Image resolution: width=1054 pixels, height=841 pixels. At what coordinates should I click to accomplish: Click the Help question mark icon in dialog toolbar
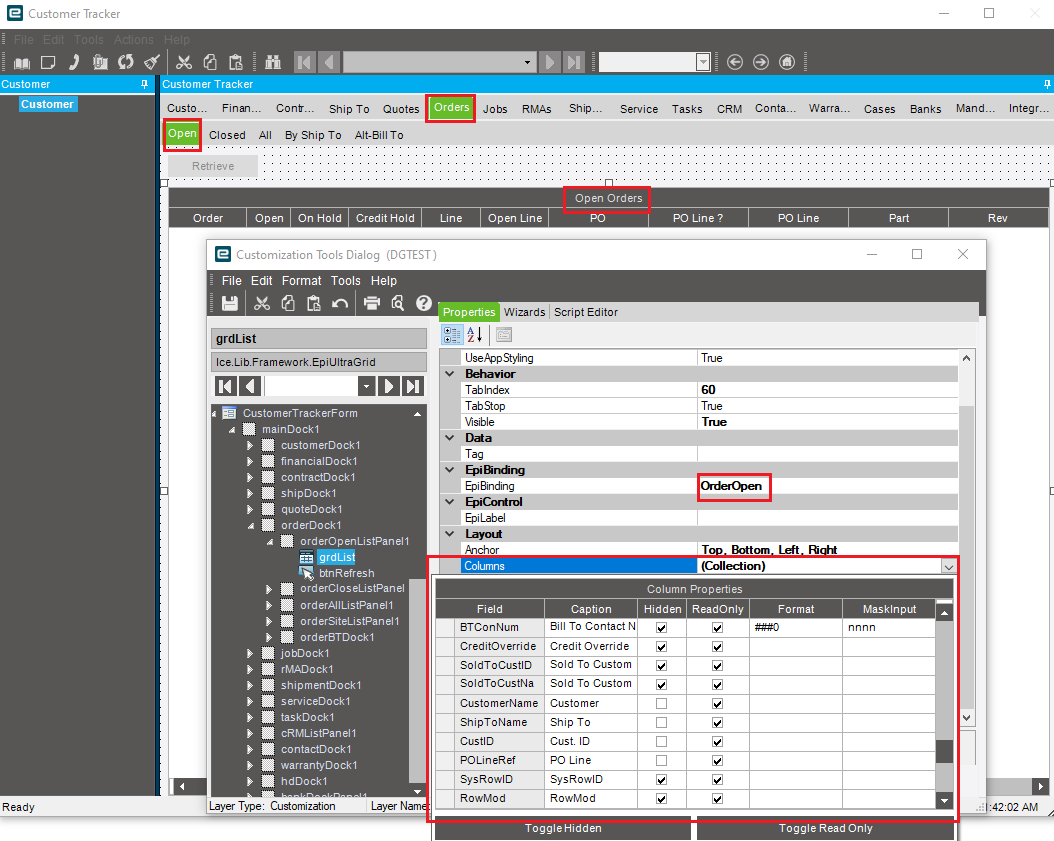click(x=423, y=303)
